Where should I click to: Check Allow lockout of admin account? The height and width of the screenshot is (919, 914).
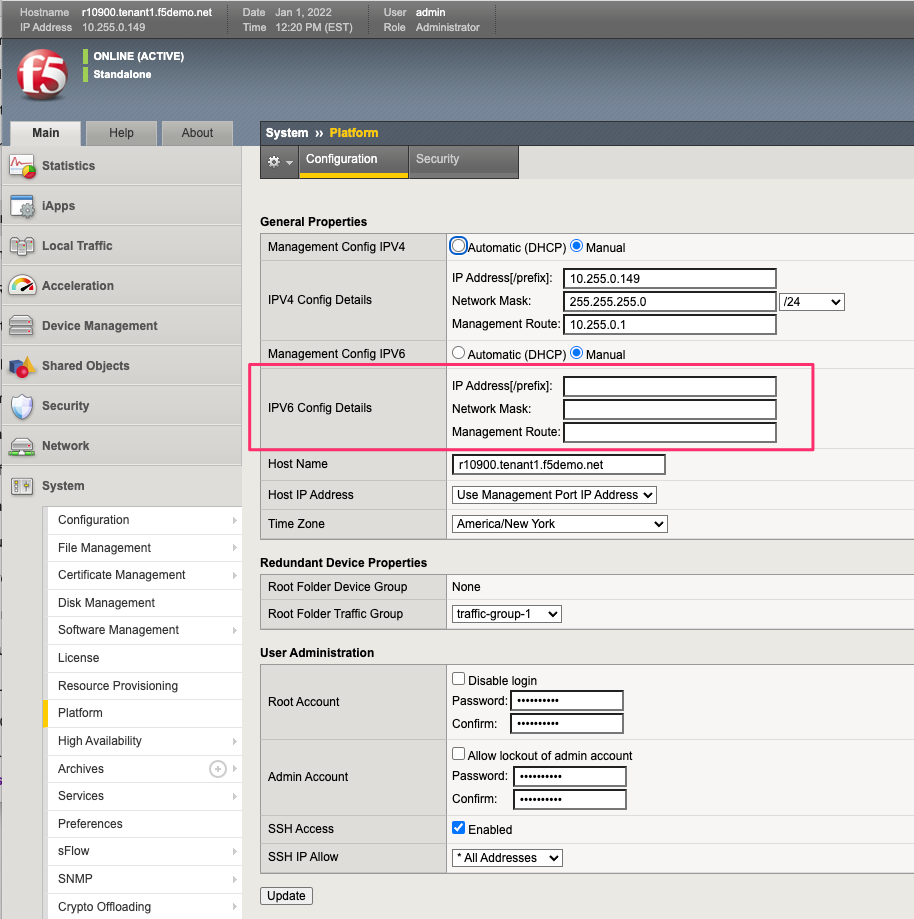[458, 754]
